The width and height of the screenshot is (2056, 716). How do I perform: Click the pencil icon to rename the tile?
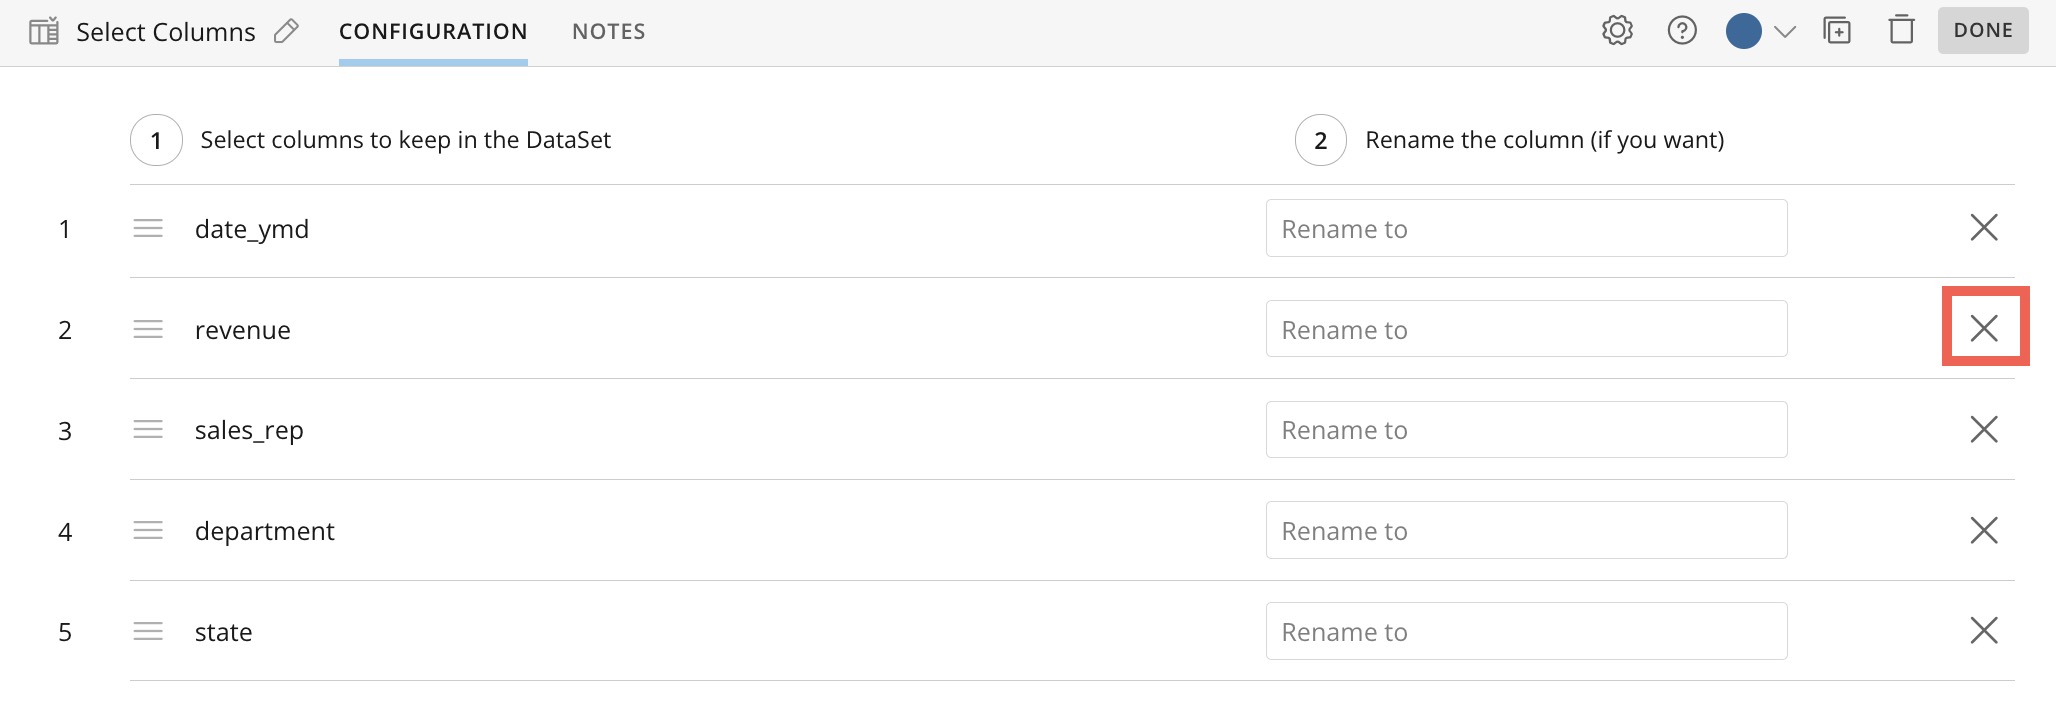pyautogui.click(x=286, y=32)
